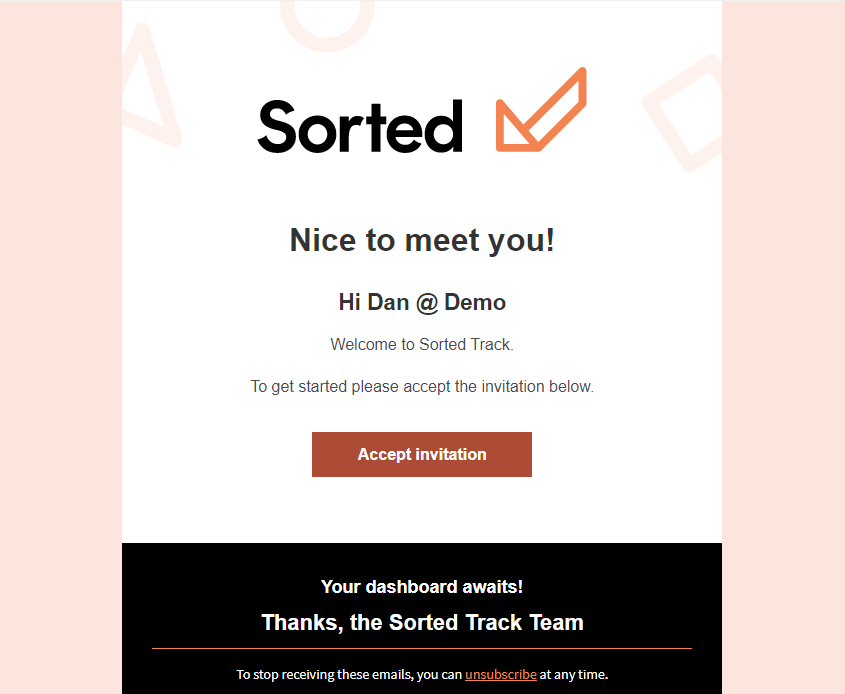Screen dimensions: 845x694
Task: Select the Nice to meet you heading
Action: (x=421, y=240)
